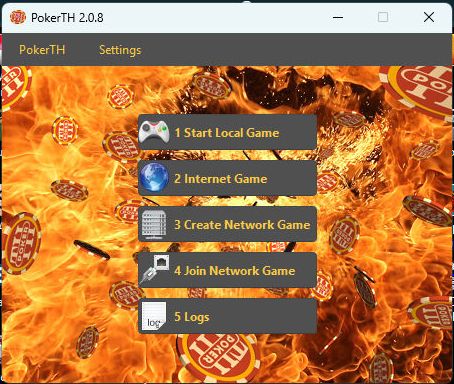Select the Join Network Game label
The width and height of the screenshot is (454, 384).
tap(235, 270)
